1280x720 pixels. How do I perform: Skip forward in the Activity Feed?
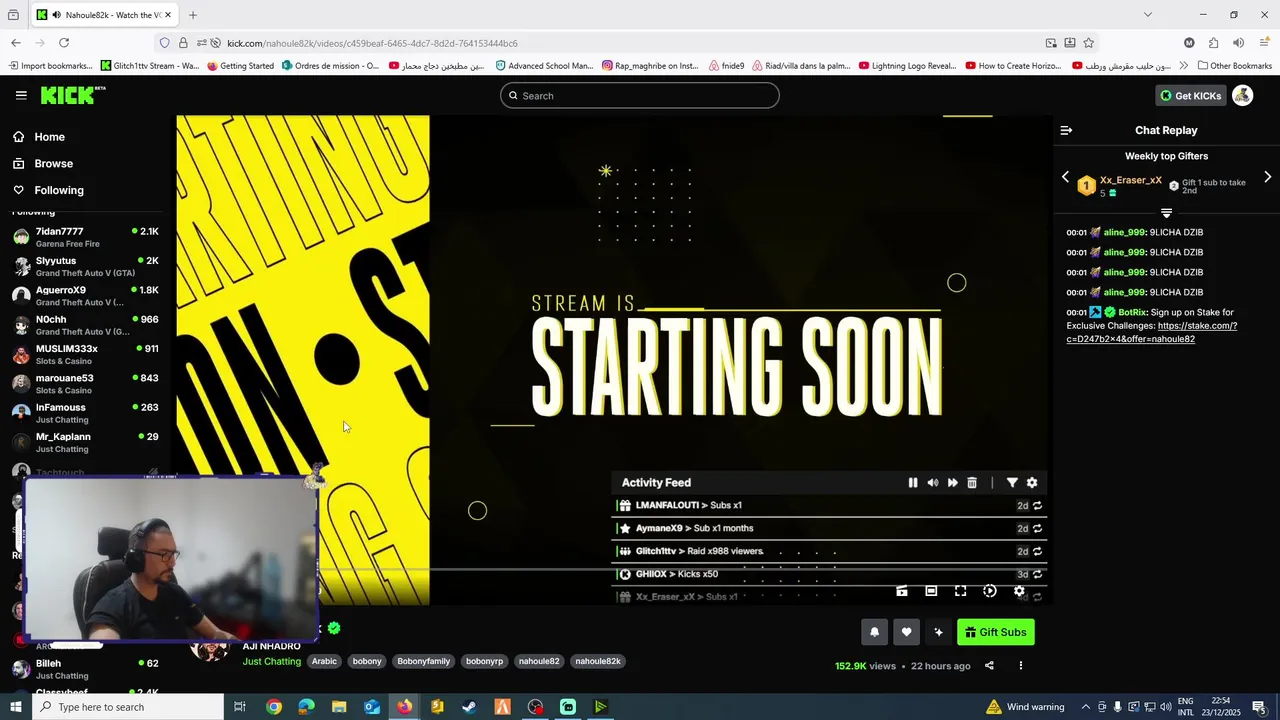pos(952,483)
